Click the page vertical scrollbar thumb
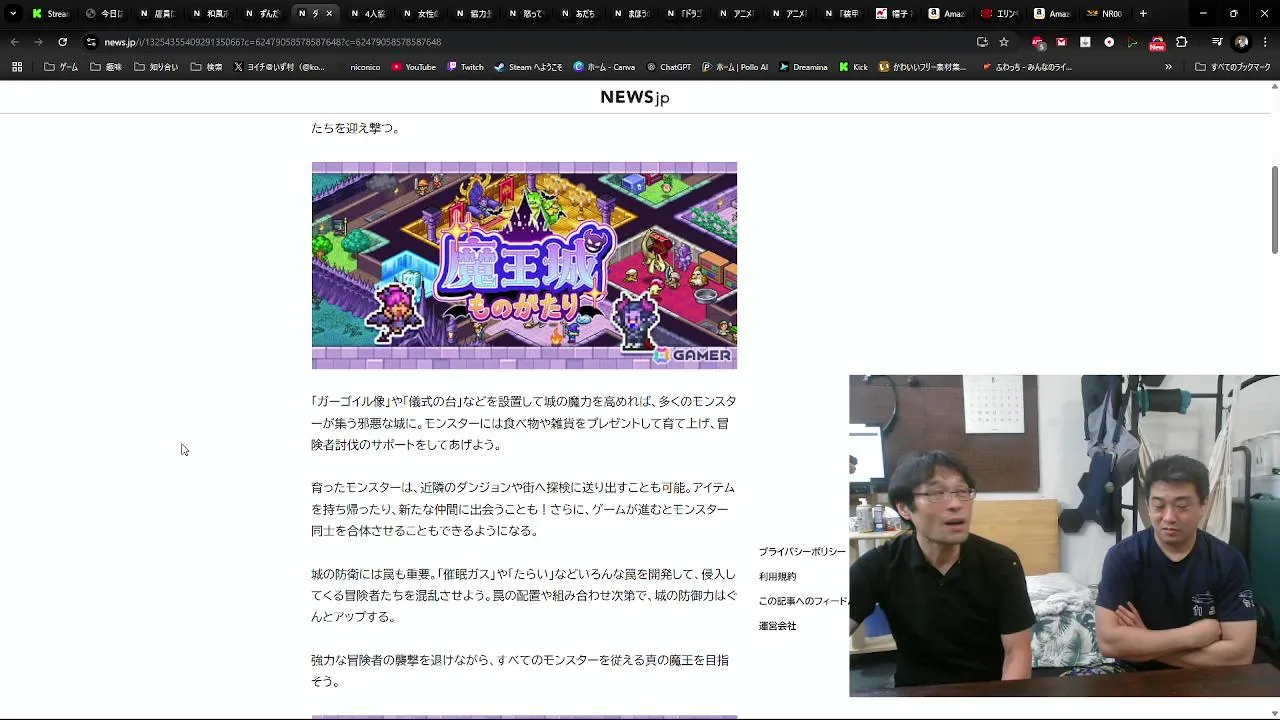Viewport: 1280px width, 720px height. click(1274, 210)
